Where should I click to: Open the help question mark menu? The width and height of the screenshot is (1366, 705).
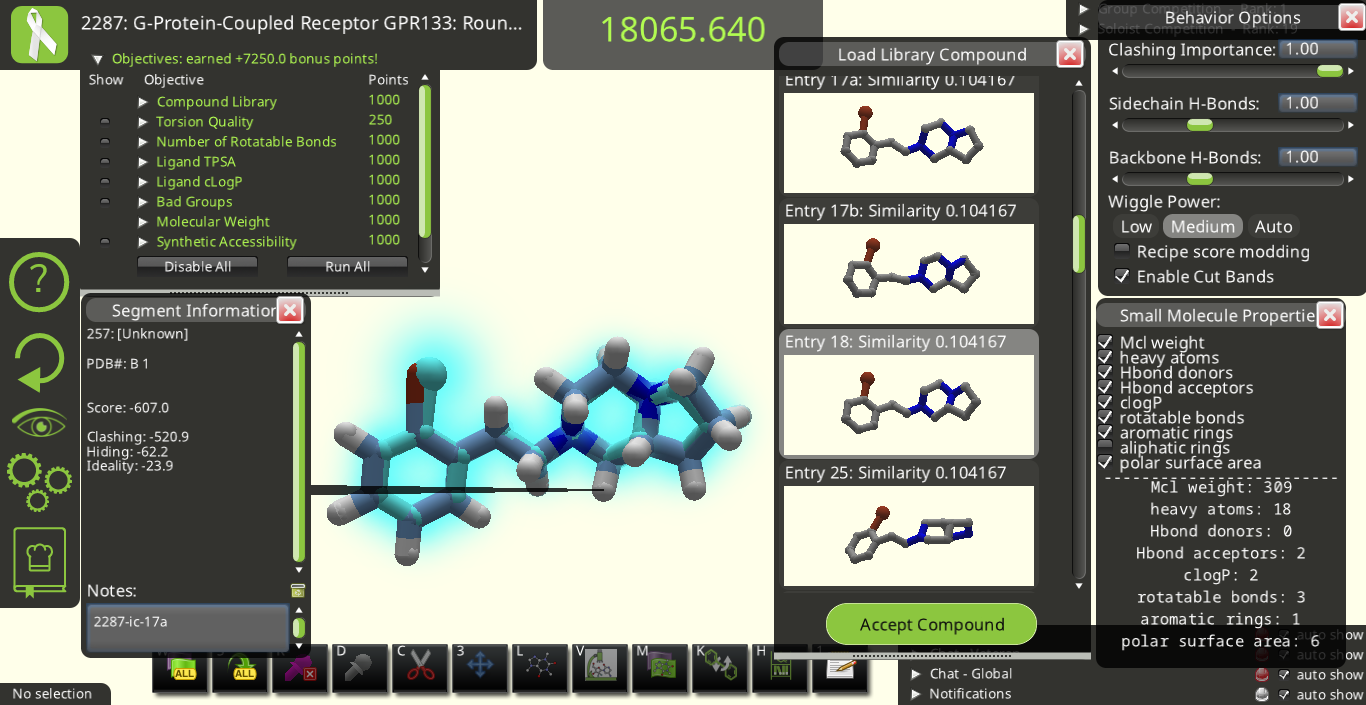40,282
